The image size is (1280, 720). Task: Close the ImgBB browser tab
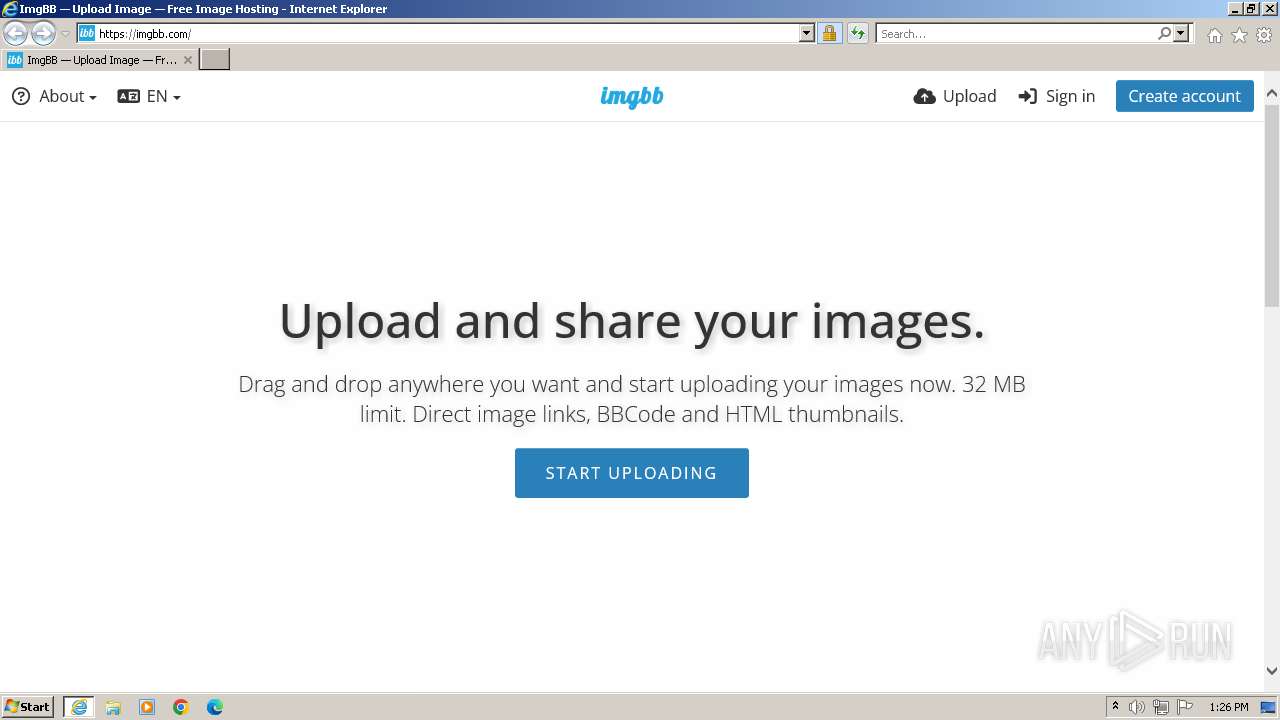187,60
